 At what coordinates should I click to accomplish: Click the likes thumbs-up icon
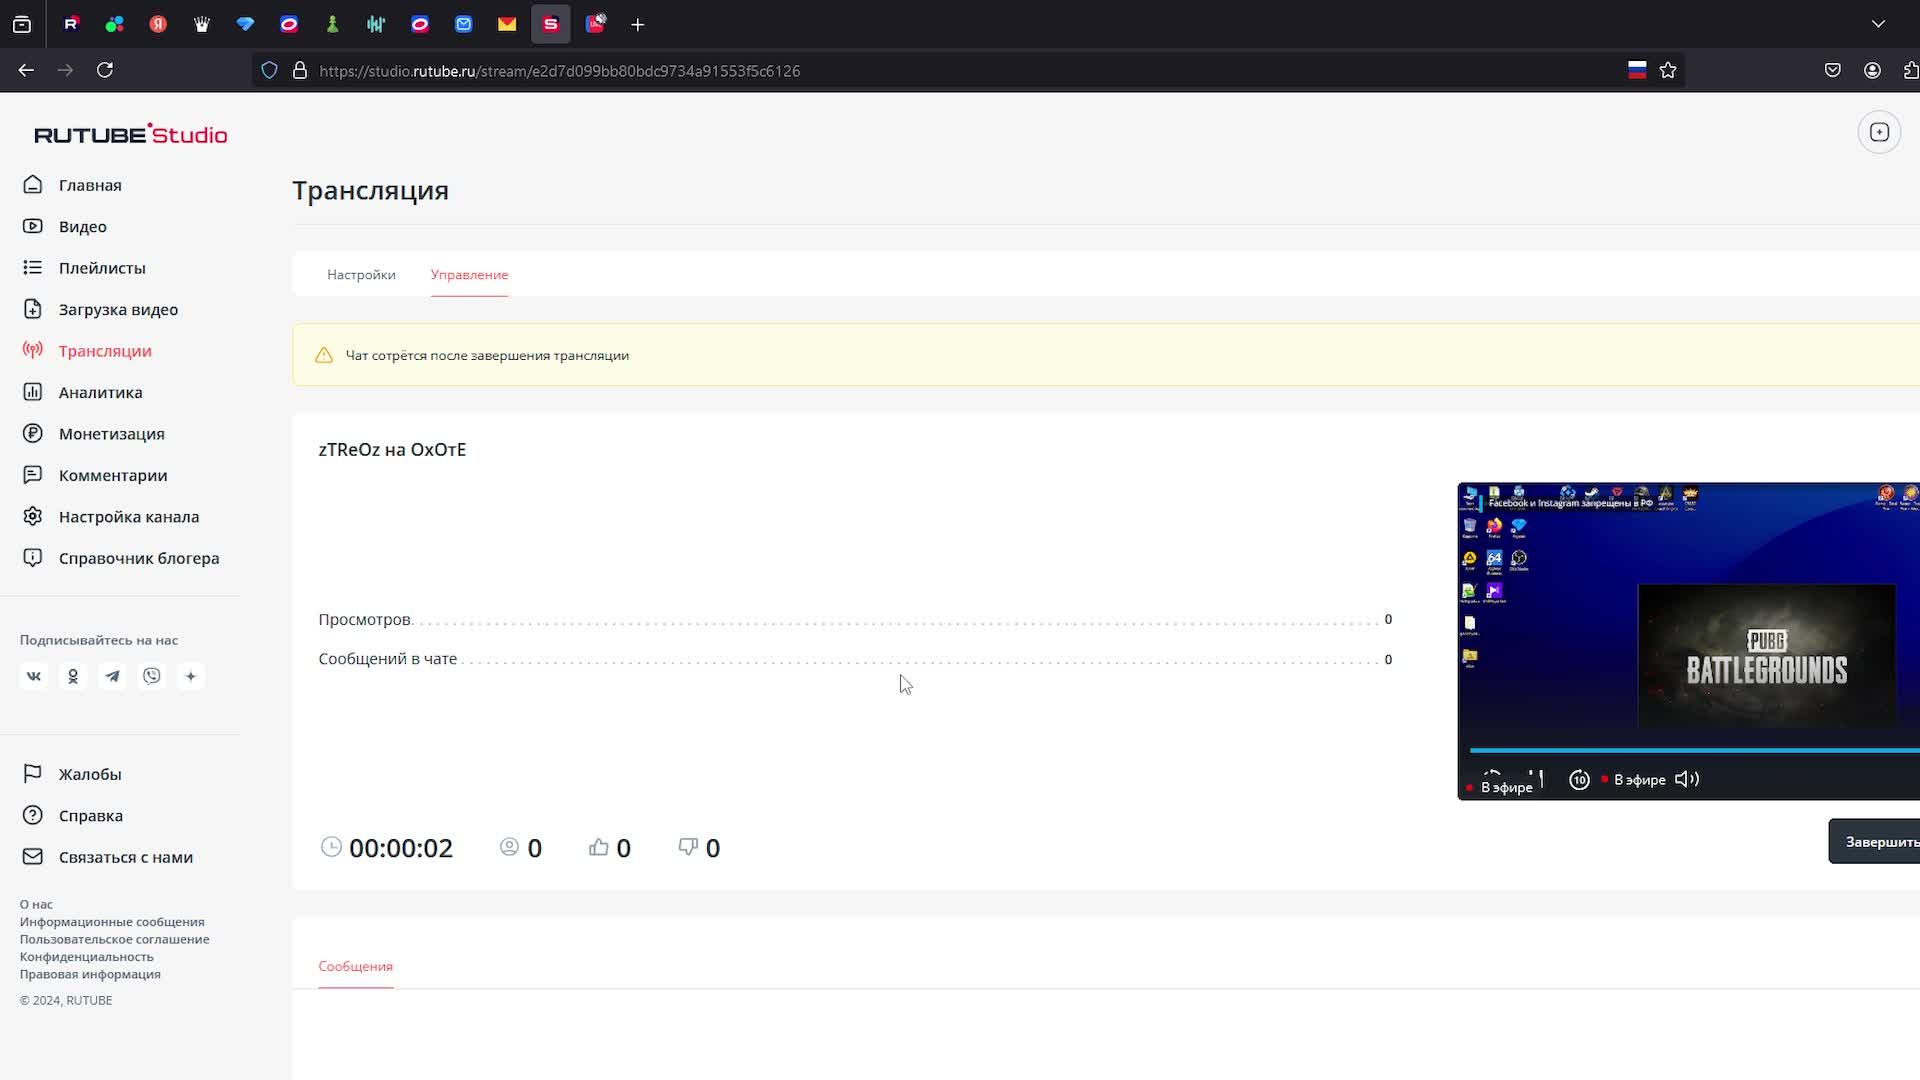pyautogui.click(x=599, y=847)
